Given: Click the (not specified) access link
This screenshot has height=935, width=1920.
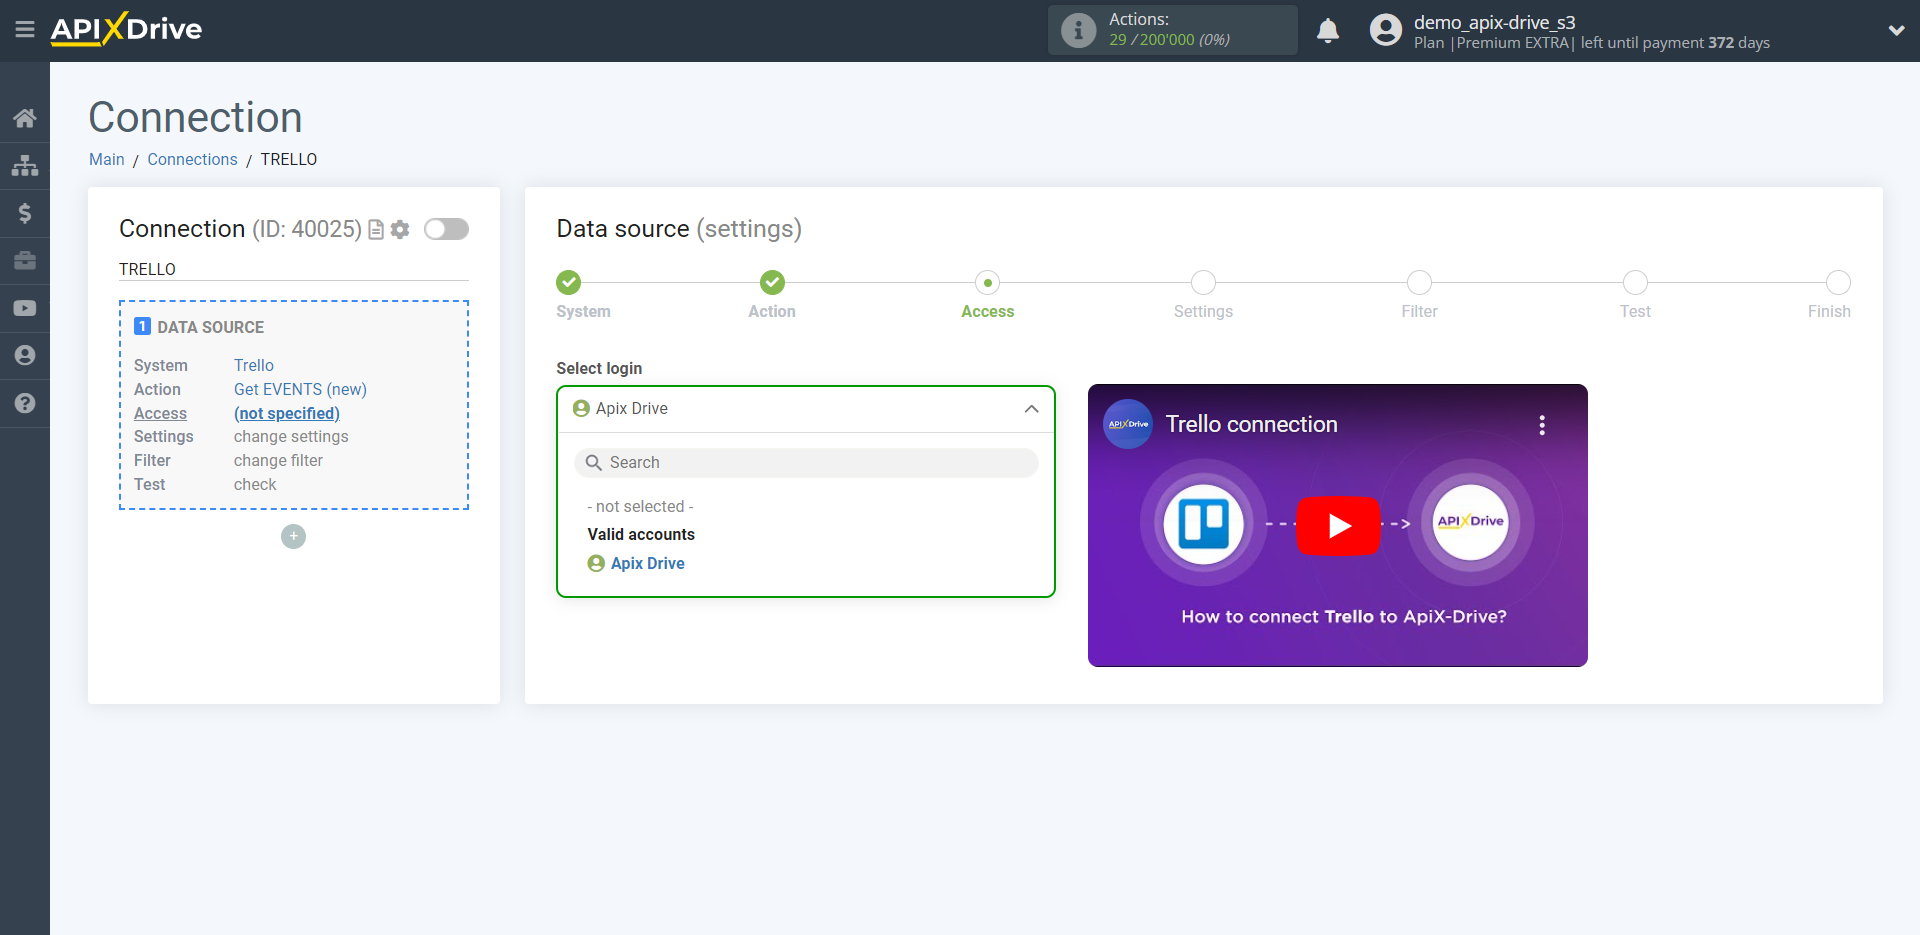Looking at the screenshot, I should coord(287,414).
